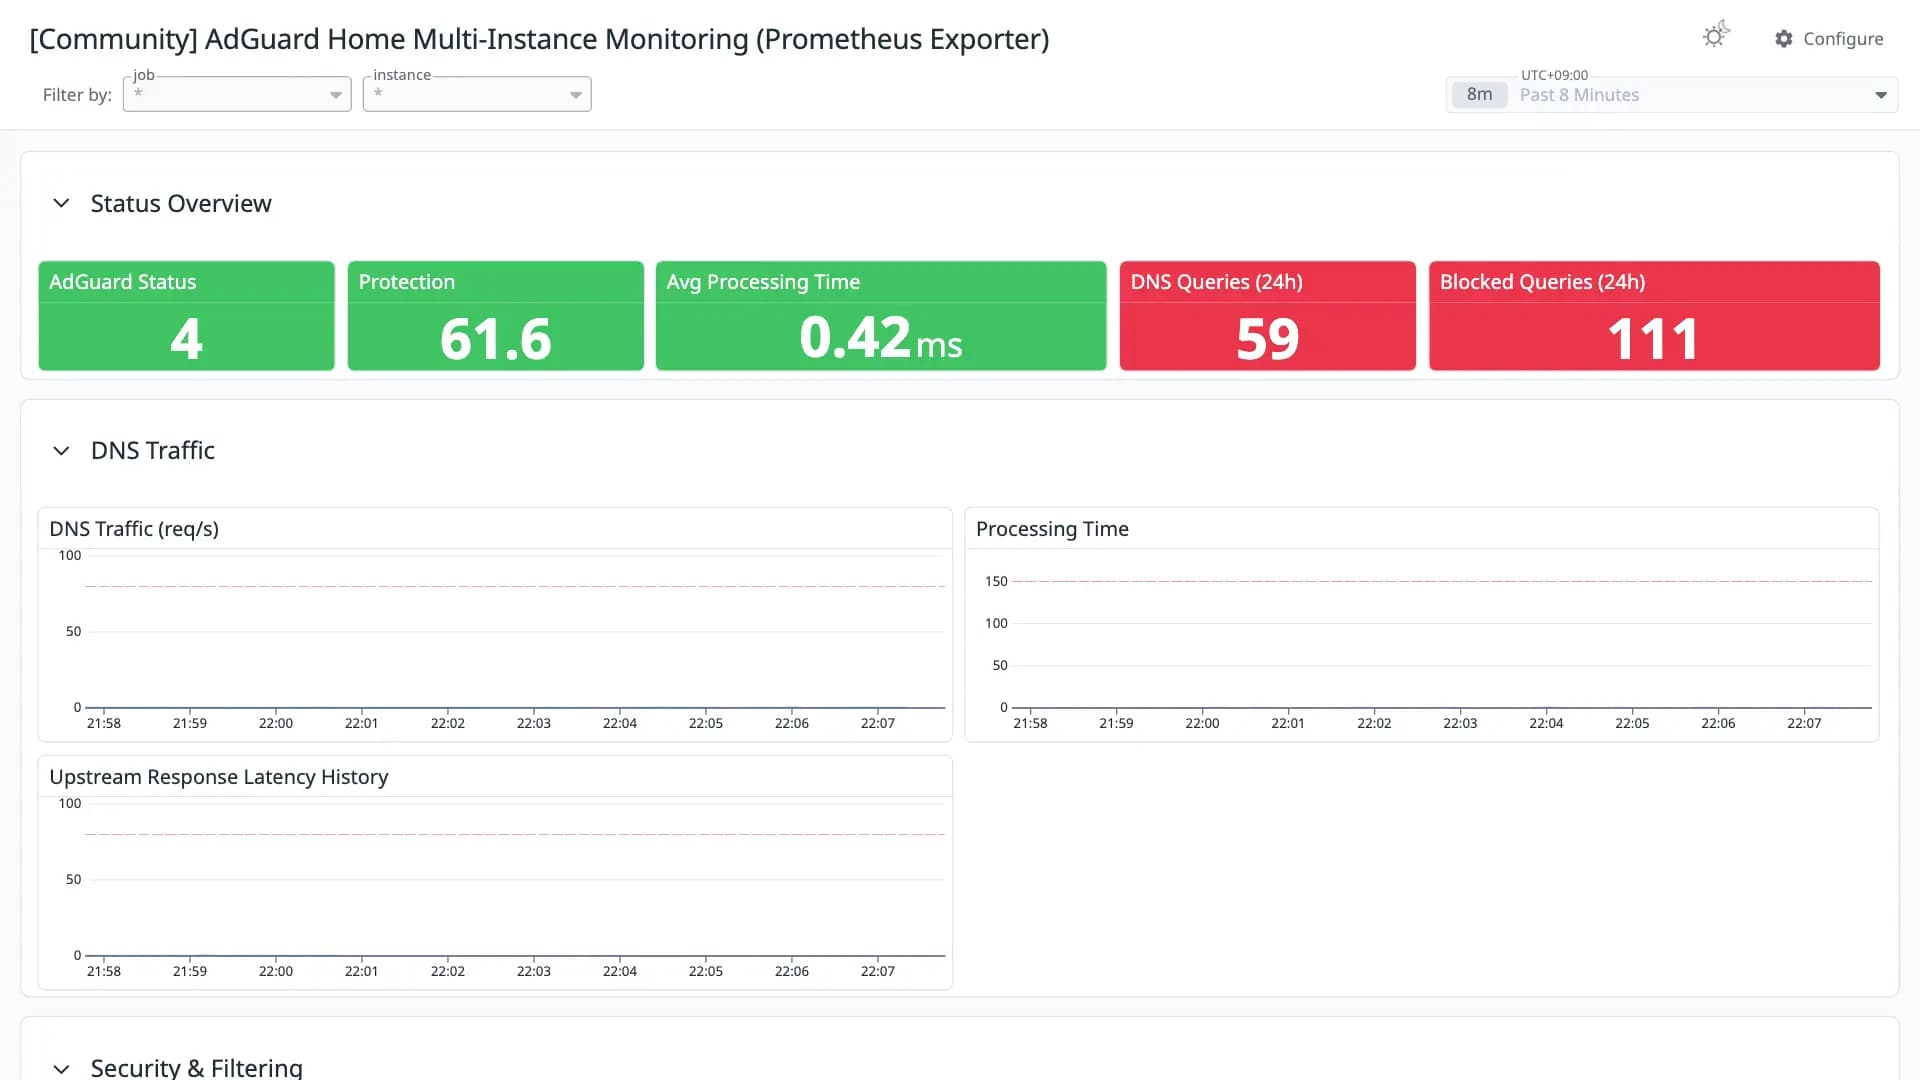This screenshot has width=1920, height=1080.
Task: Collapse the Status Overview section
Action: pos(61,203)
